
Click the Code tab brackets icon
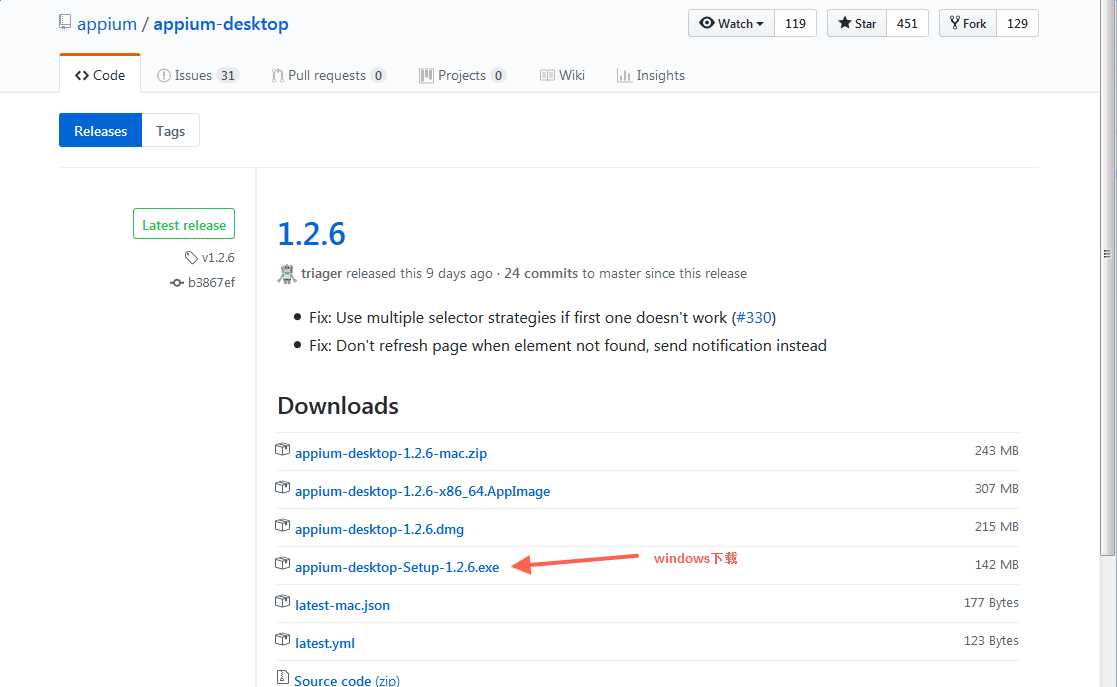(82, 76)
